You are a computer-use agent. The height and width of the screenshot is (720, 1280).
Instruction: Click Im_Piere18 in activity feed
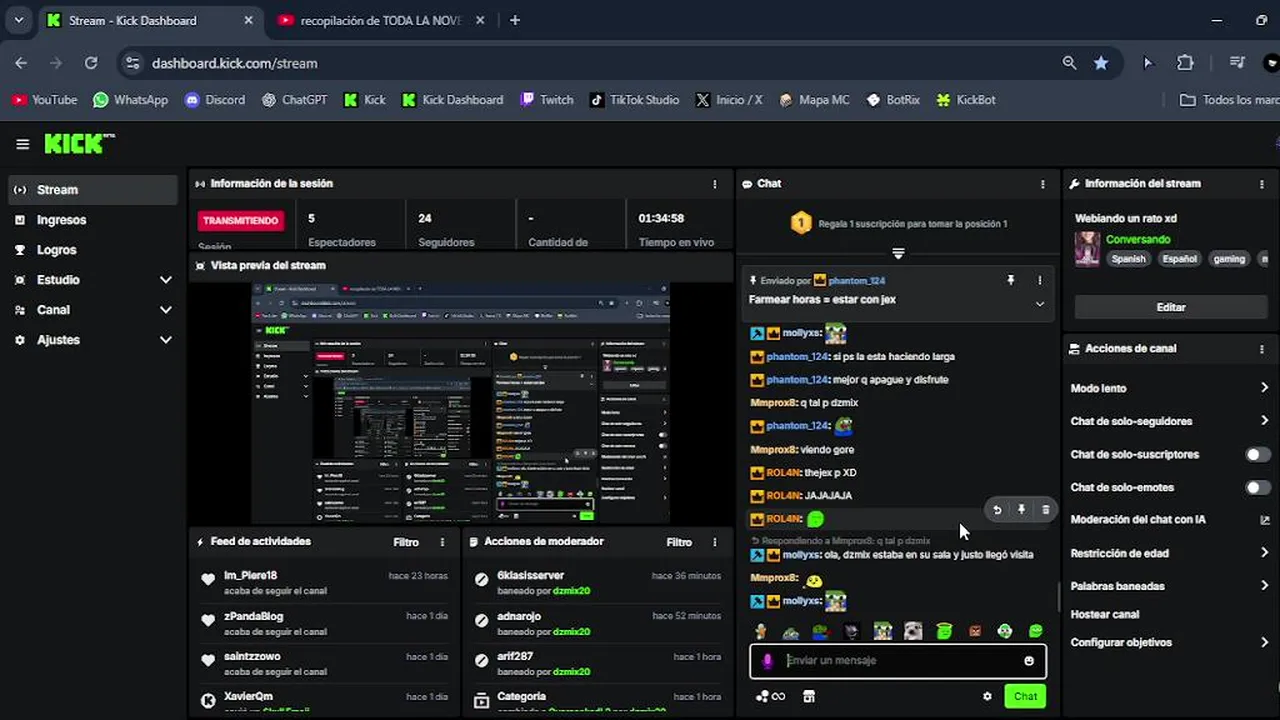pos(250,576)
